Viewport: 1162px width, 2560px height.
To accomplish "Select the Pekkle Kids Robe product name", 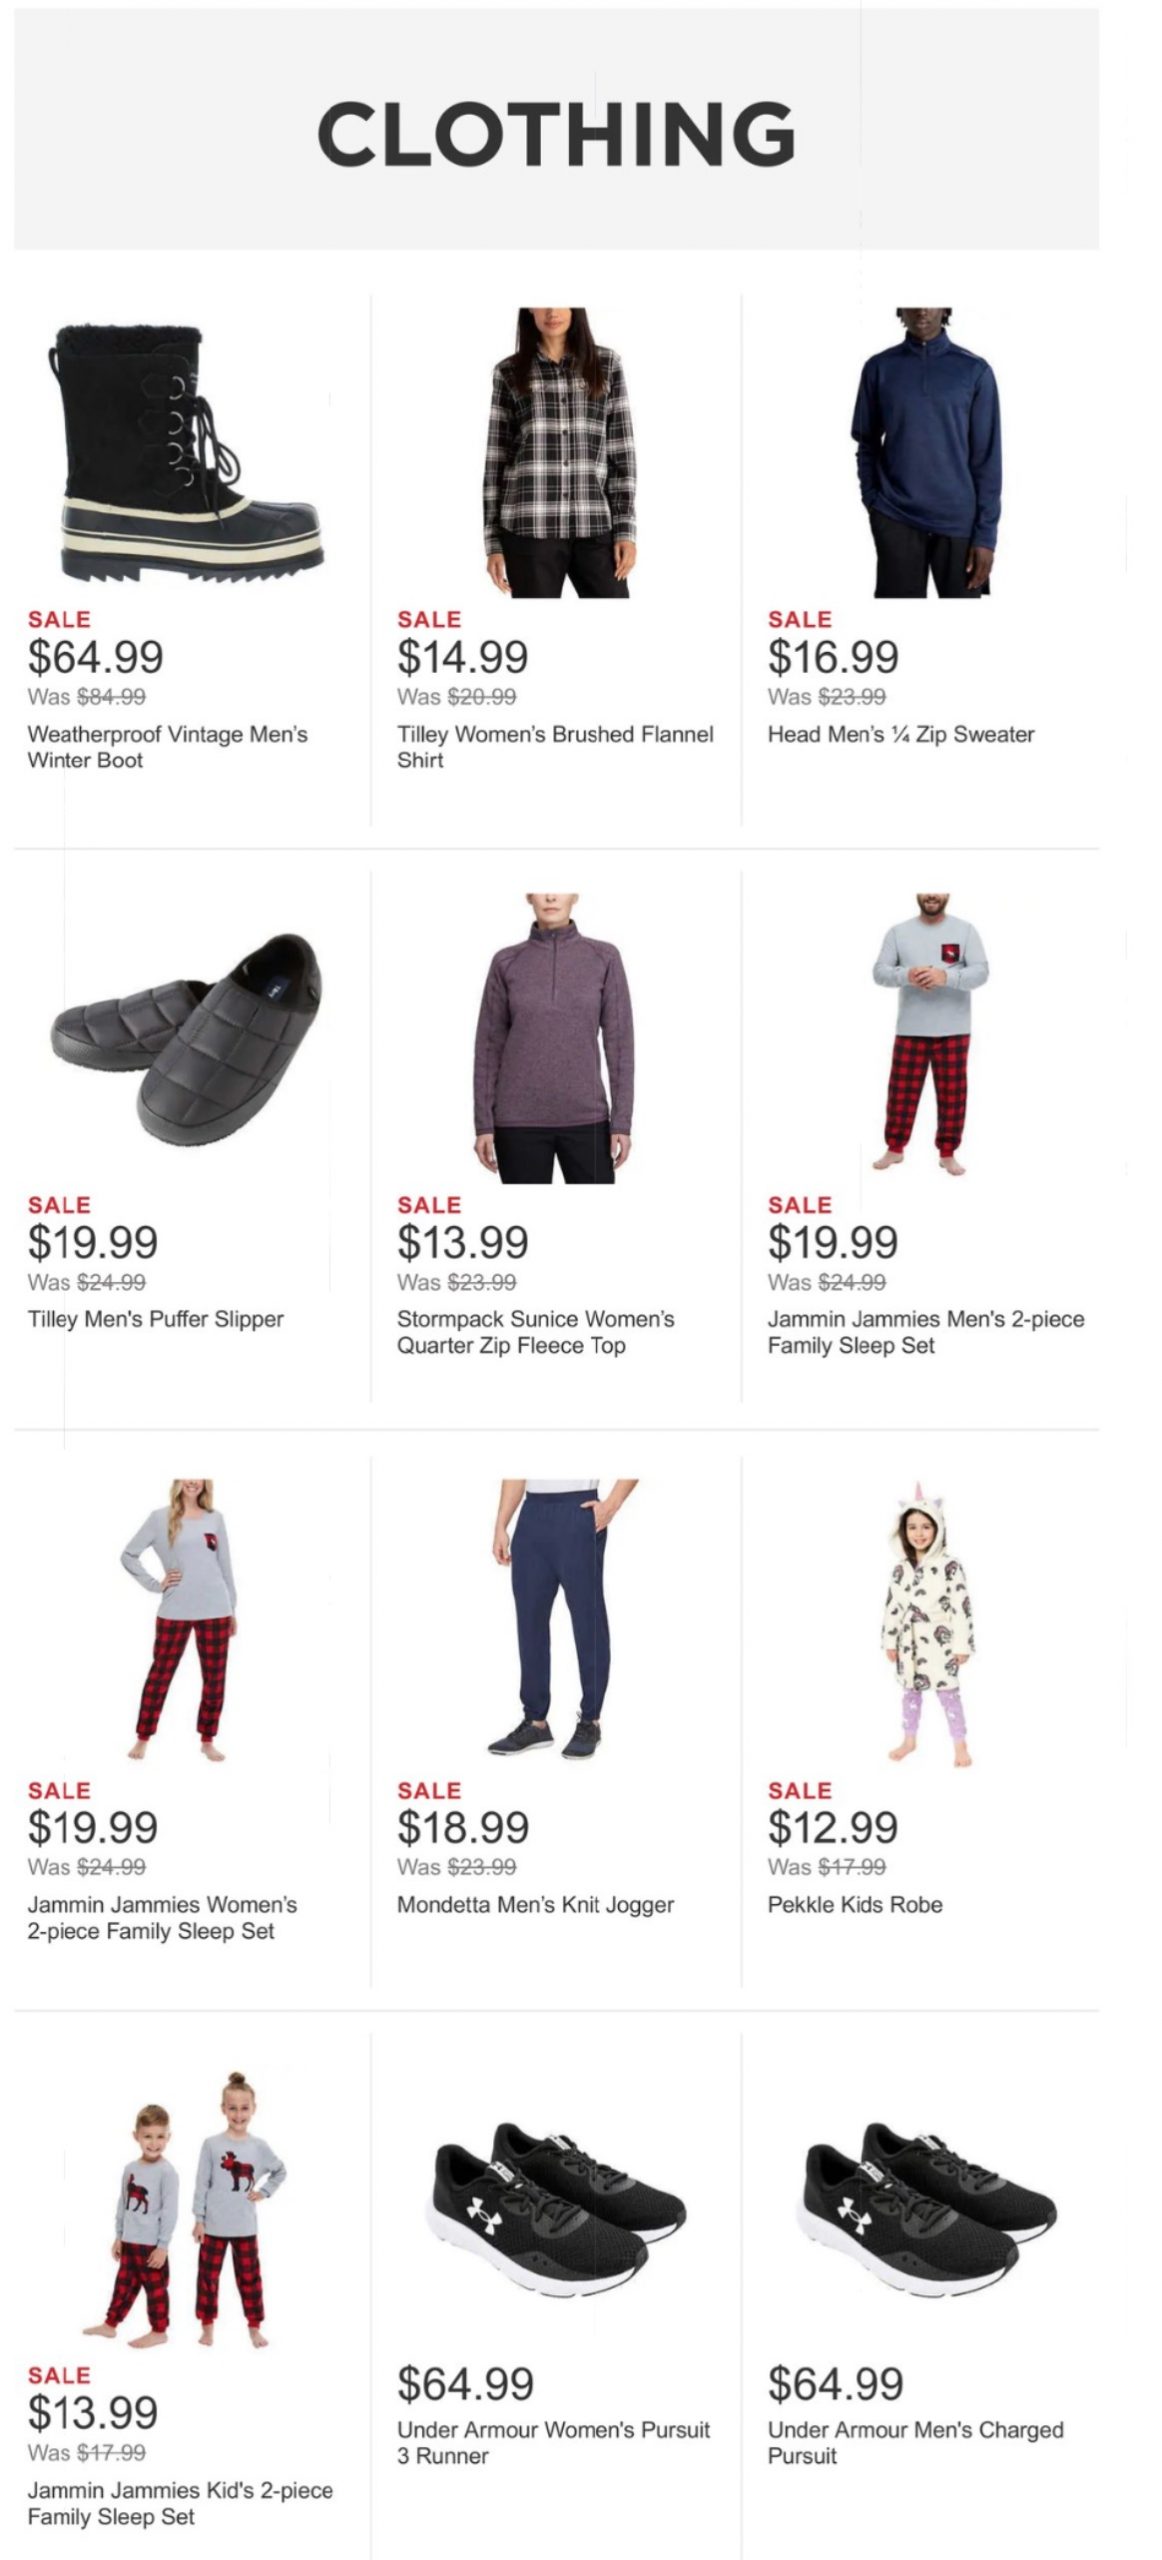I will tap(855, 1905).
